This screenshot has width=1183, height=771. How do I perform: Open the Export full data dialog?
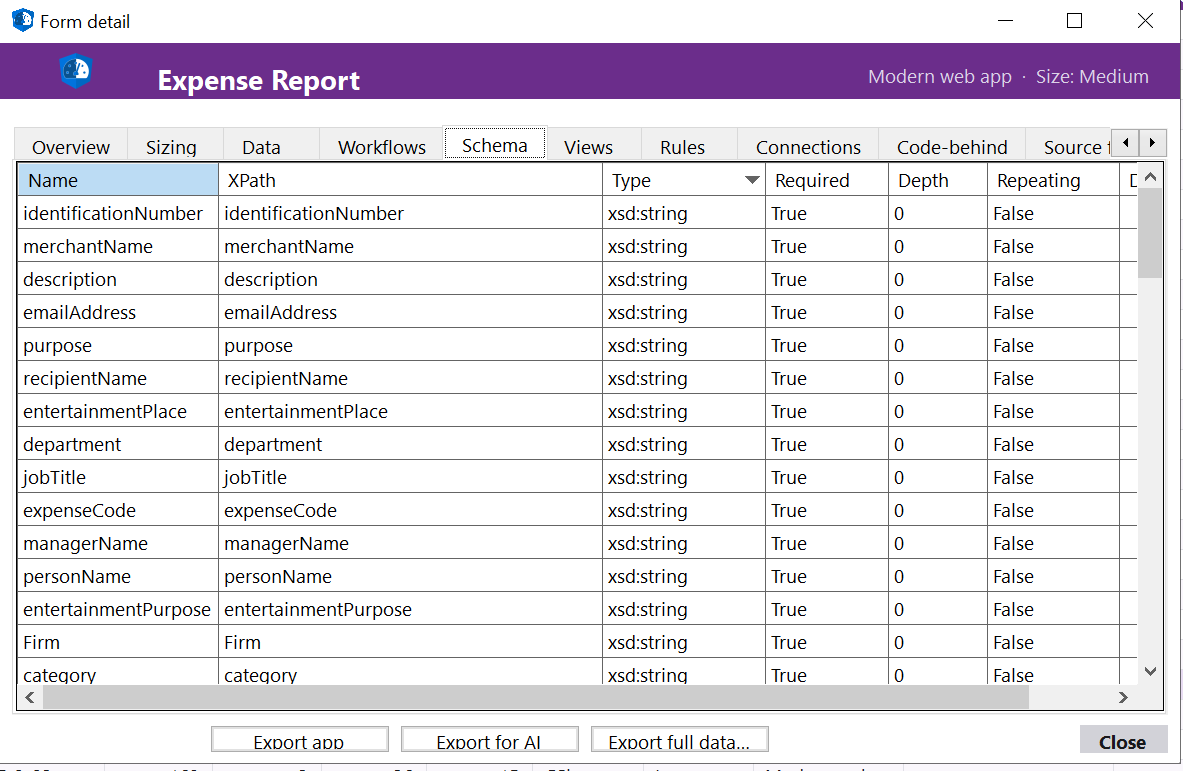pos(679,739)
